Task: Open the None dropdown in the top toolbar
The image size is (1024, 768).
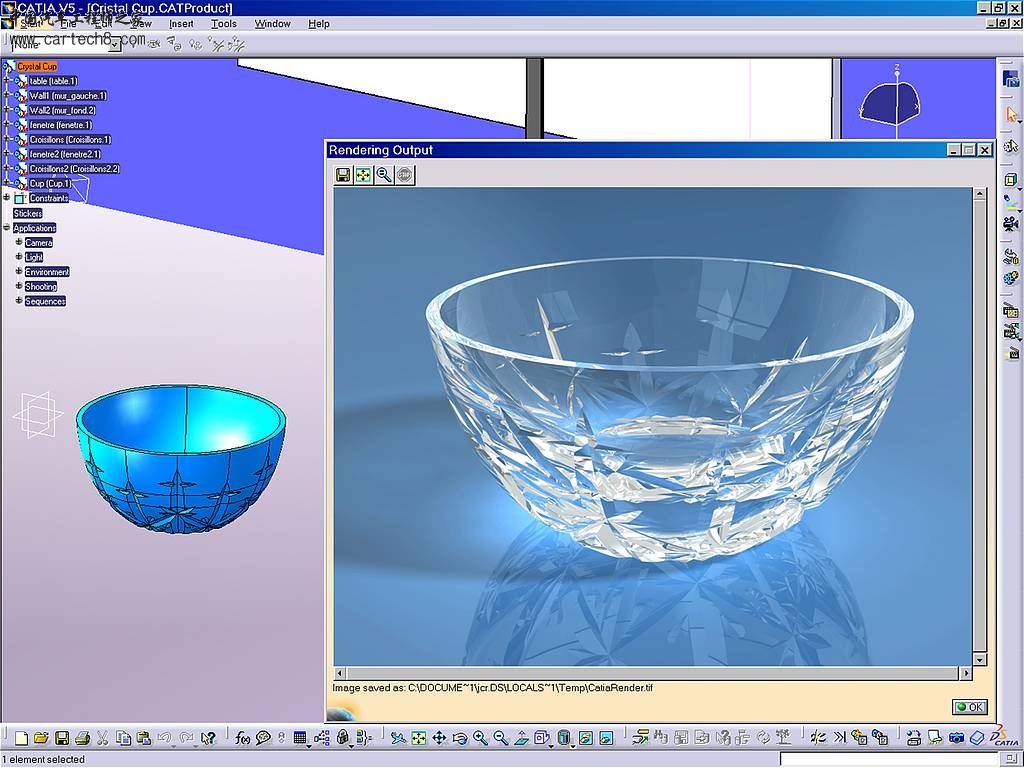Action: [114, 44]
